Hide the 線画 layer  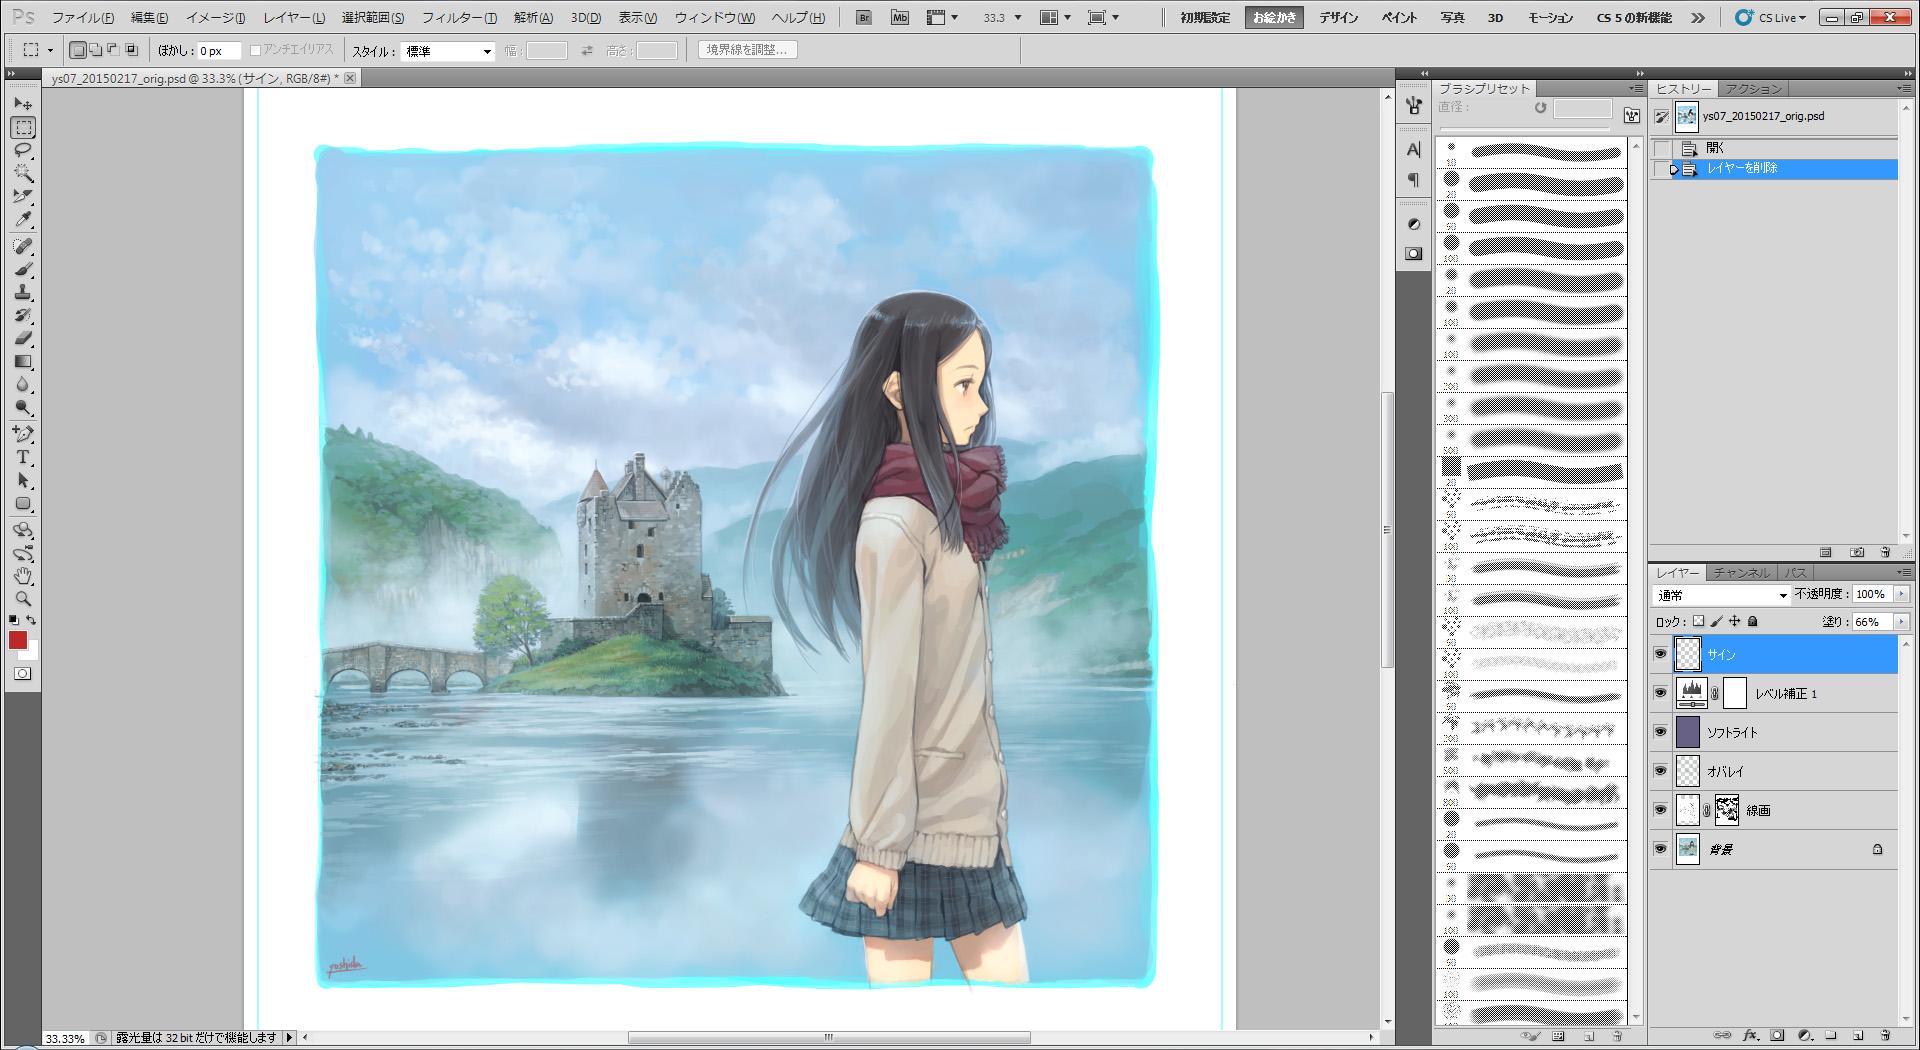coord(1660,810)
